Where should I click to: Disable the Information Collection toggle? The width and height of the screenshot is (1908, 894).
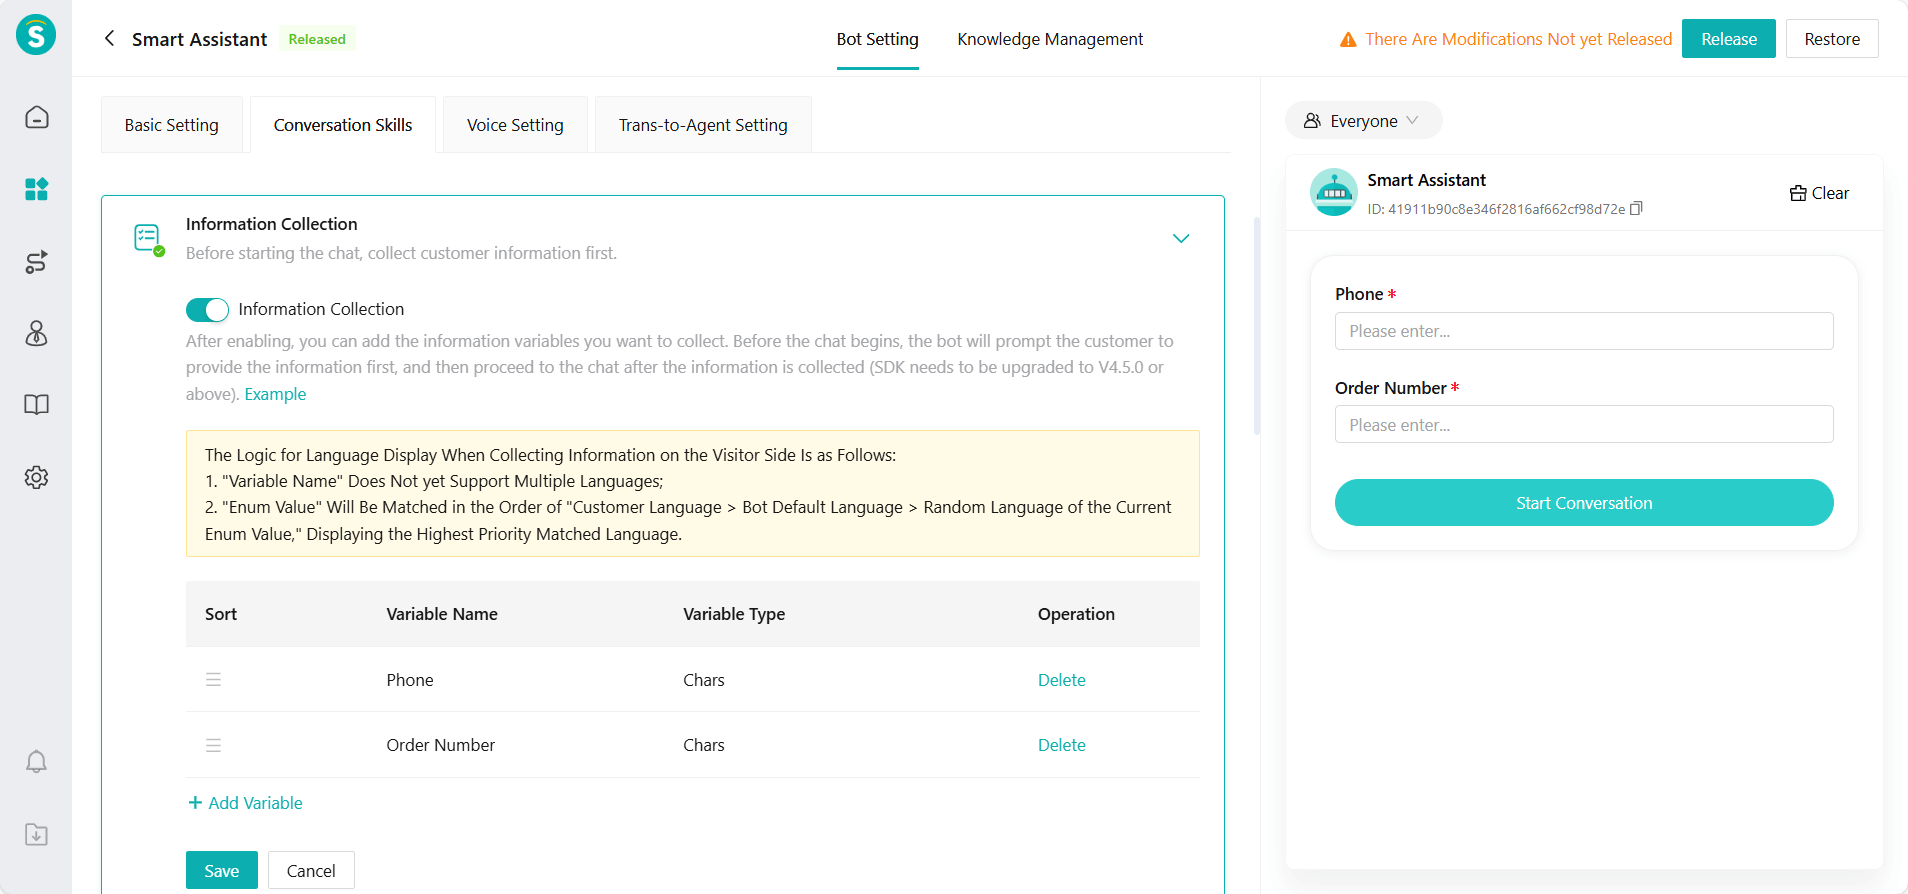207,310
